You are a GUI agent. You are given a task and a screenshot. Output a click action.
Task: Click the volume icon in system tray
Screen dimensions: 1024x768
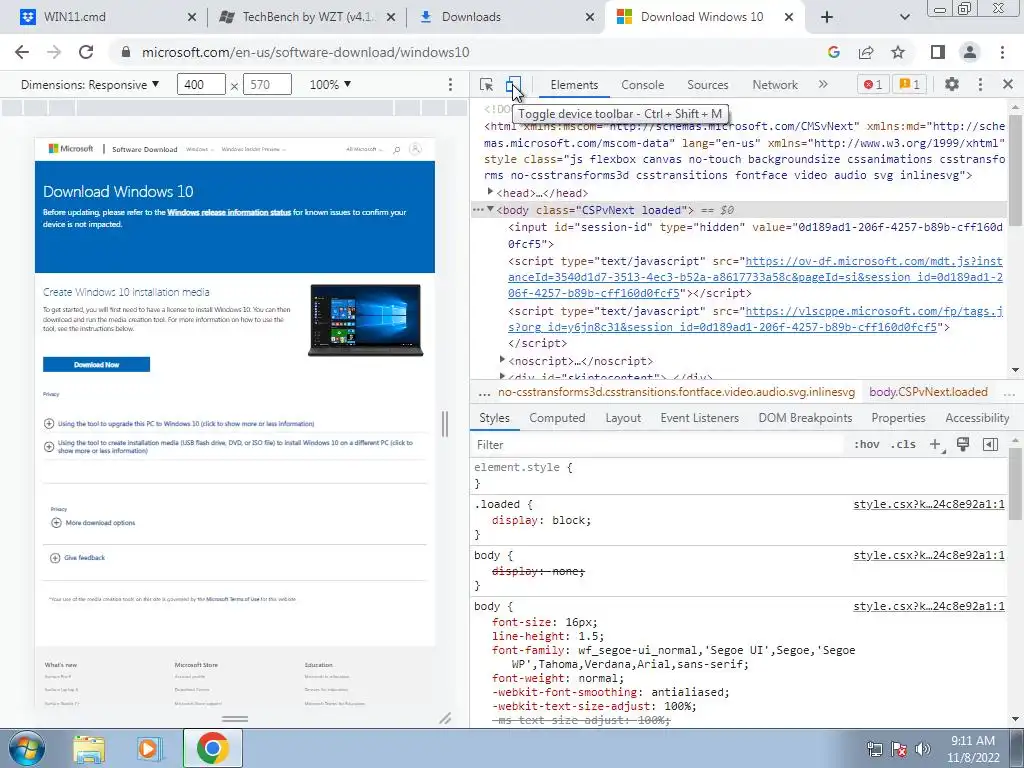(x=923, y=749)
